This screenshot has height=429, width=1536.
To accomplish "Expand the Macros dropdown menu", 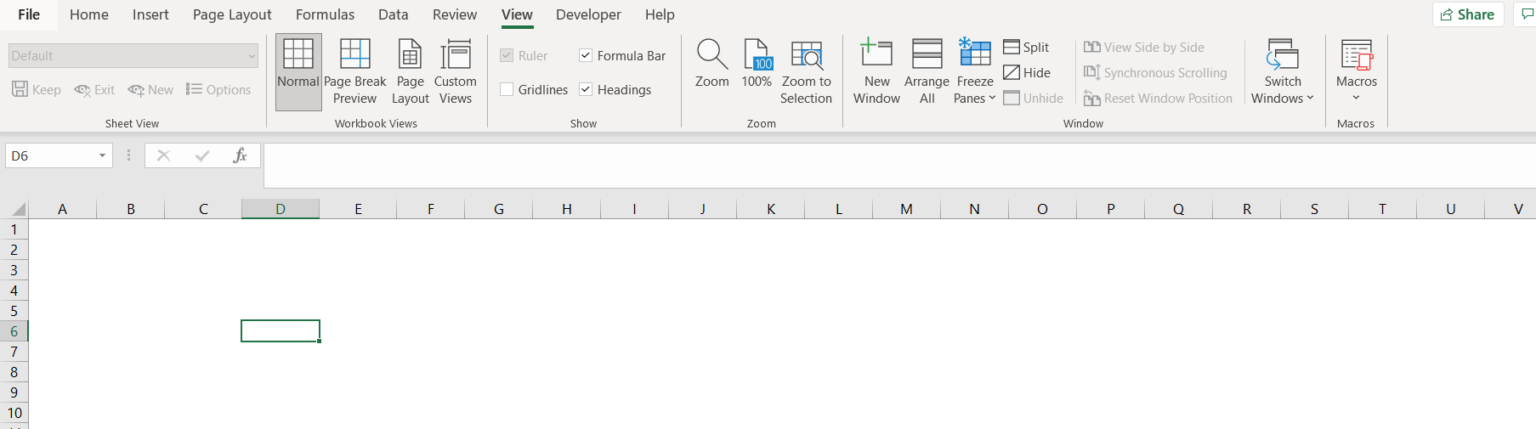I will pyautogui.click(x=1356, y=72).
